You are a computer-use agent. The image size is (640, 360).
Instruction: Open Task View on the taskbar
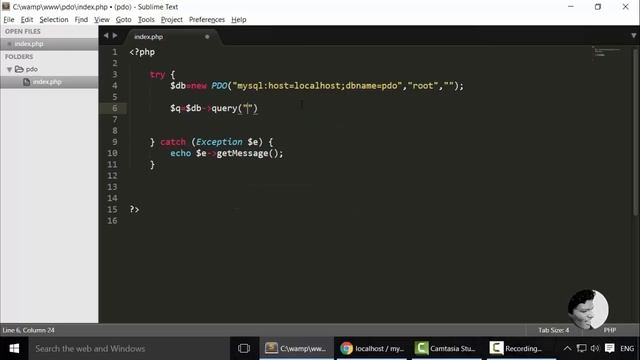click(244, 349)
